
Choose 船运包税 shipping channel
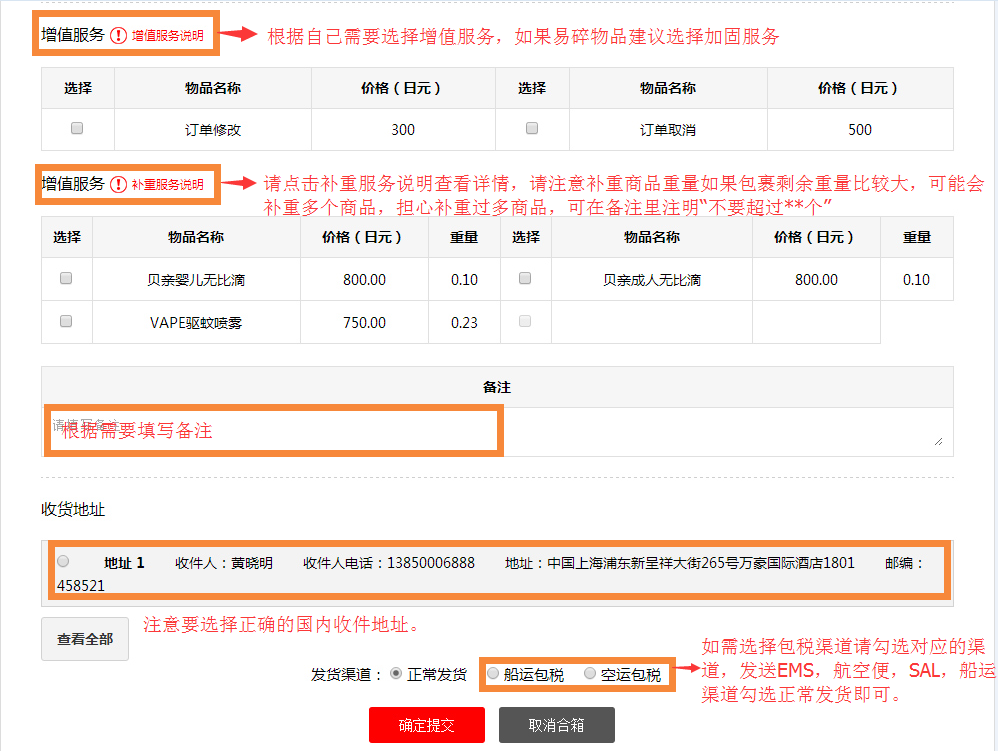(492, 674)
